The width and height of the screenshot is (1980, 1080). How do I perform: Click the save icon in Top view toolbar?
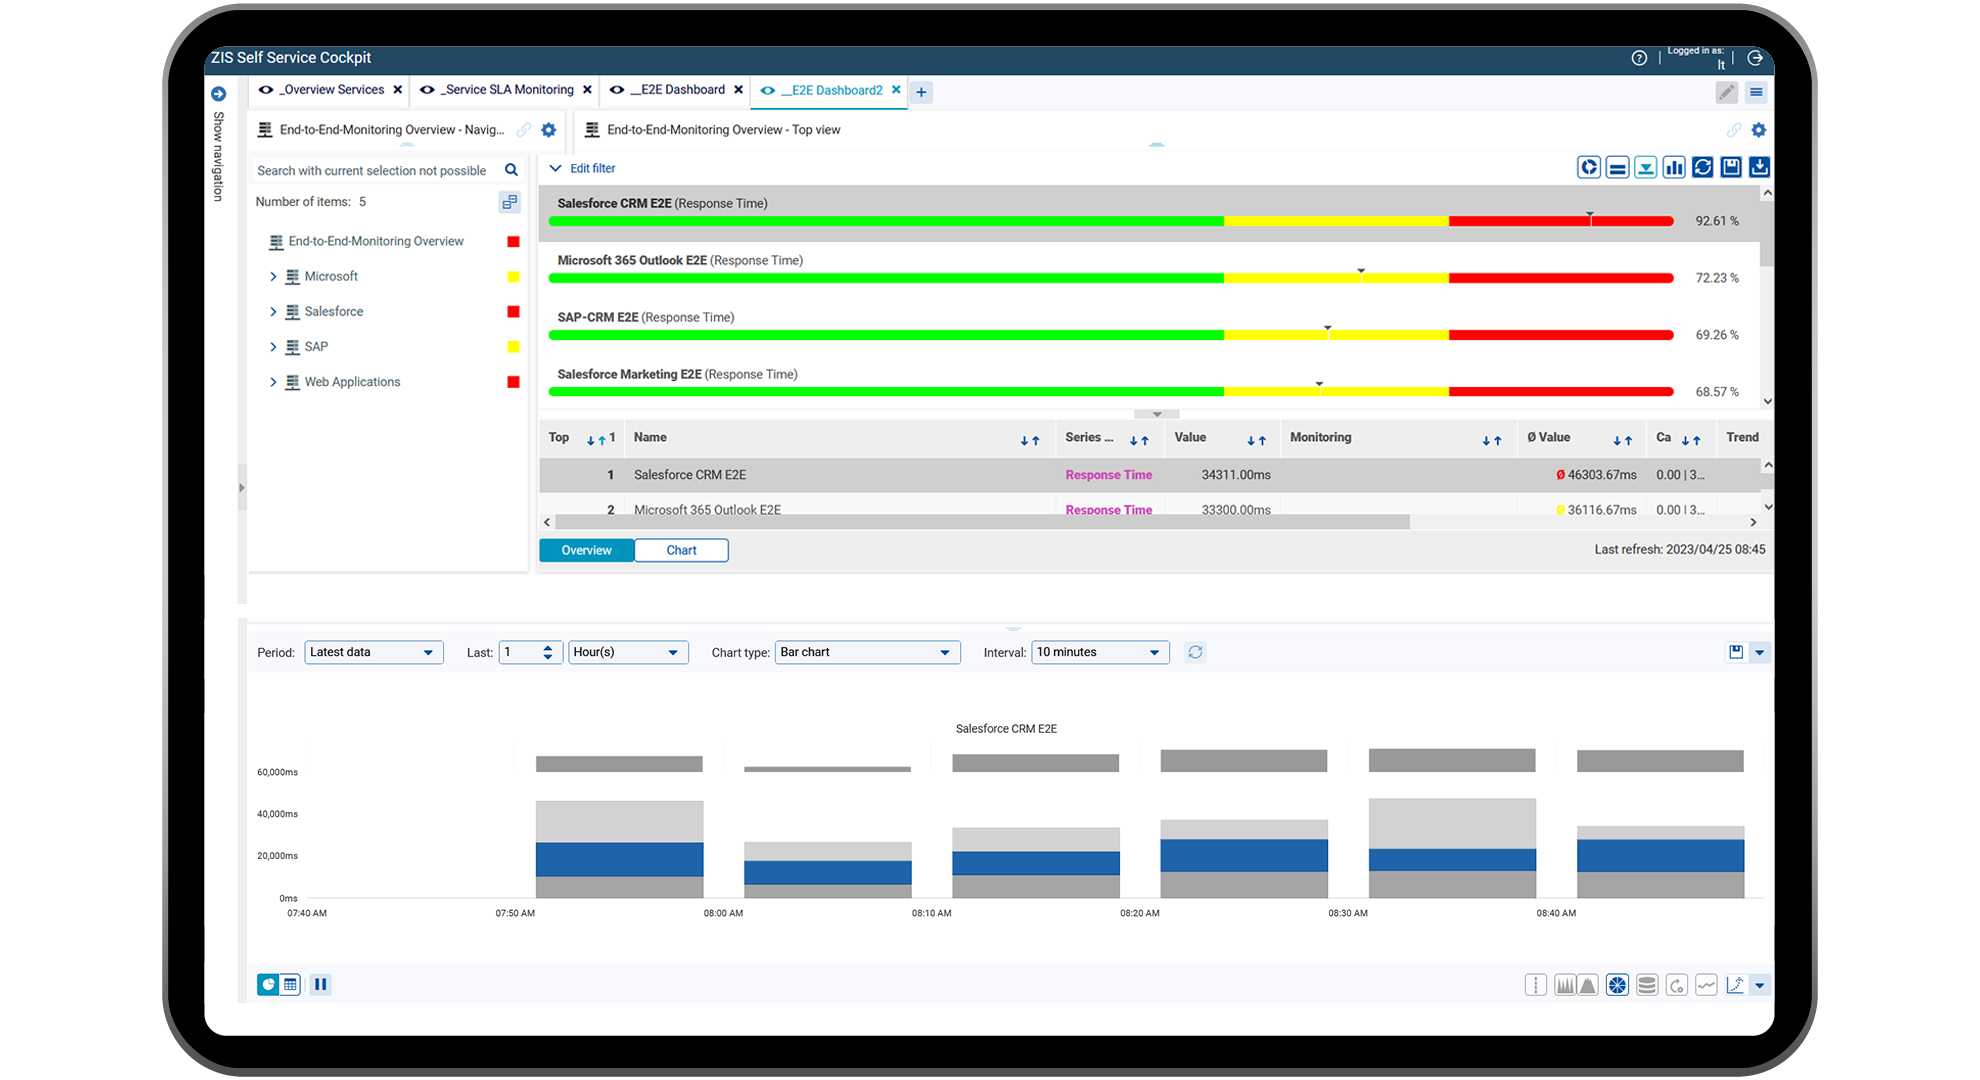coord(1731,167)
